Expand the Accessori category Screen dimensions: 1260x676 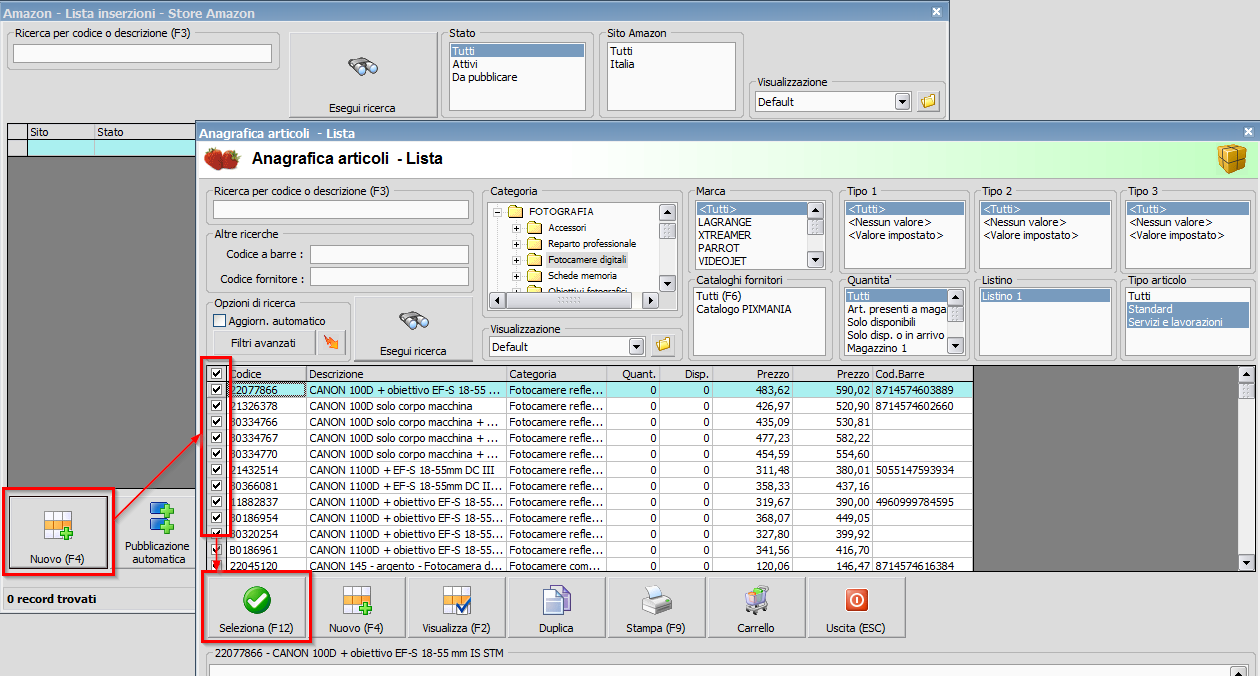517,228
